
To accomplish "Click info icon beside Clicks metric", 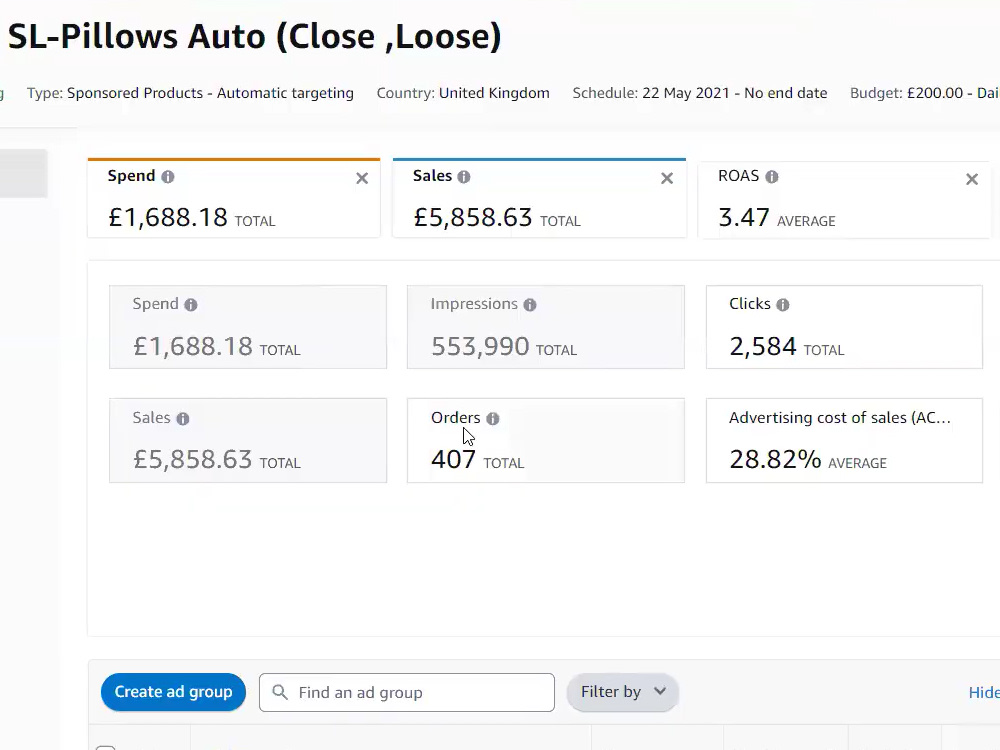I will [783, 305].
